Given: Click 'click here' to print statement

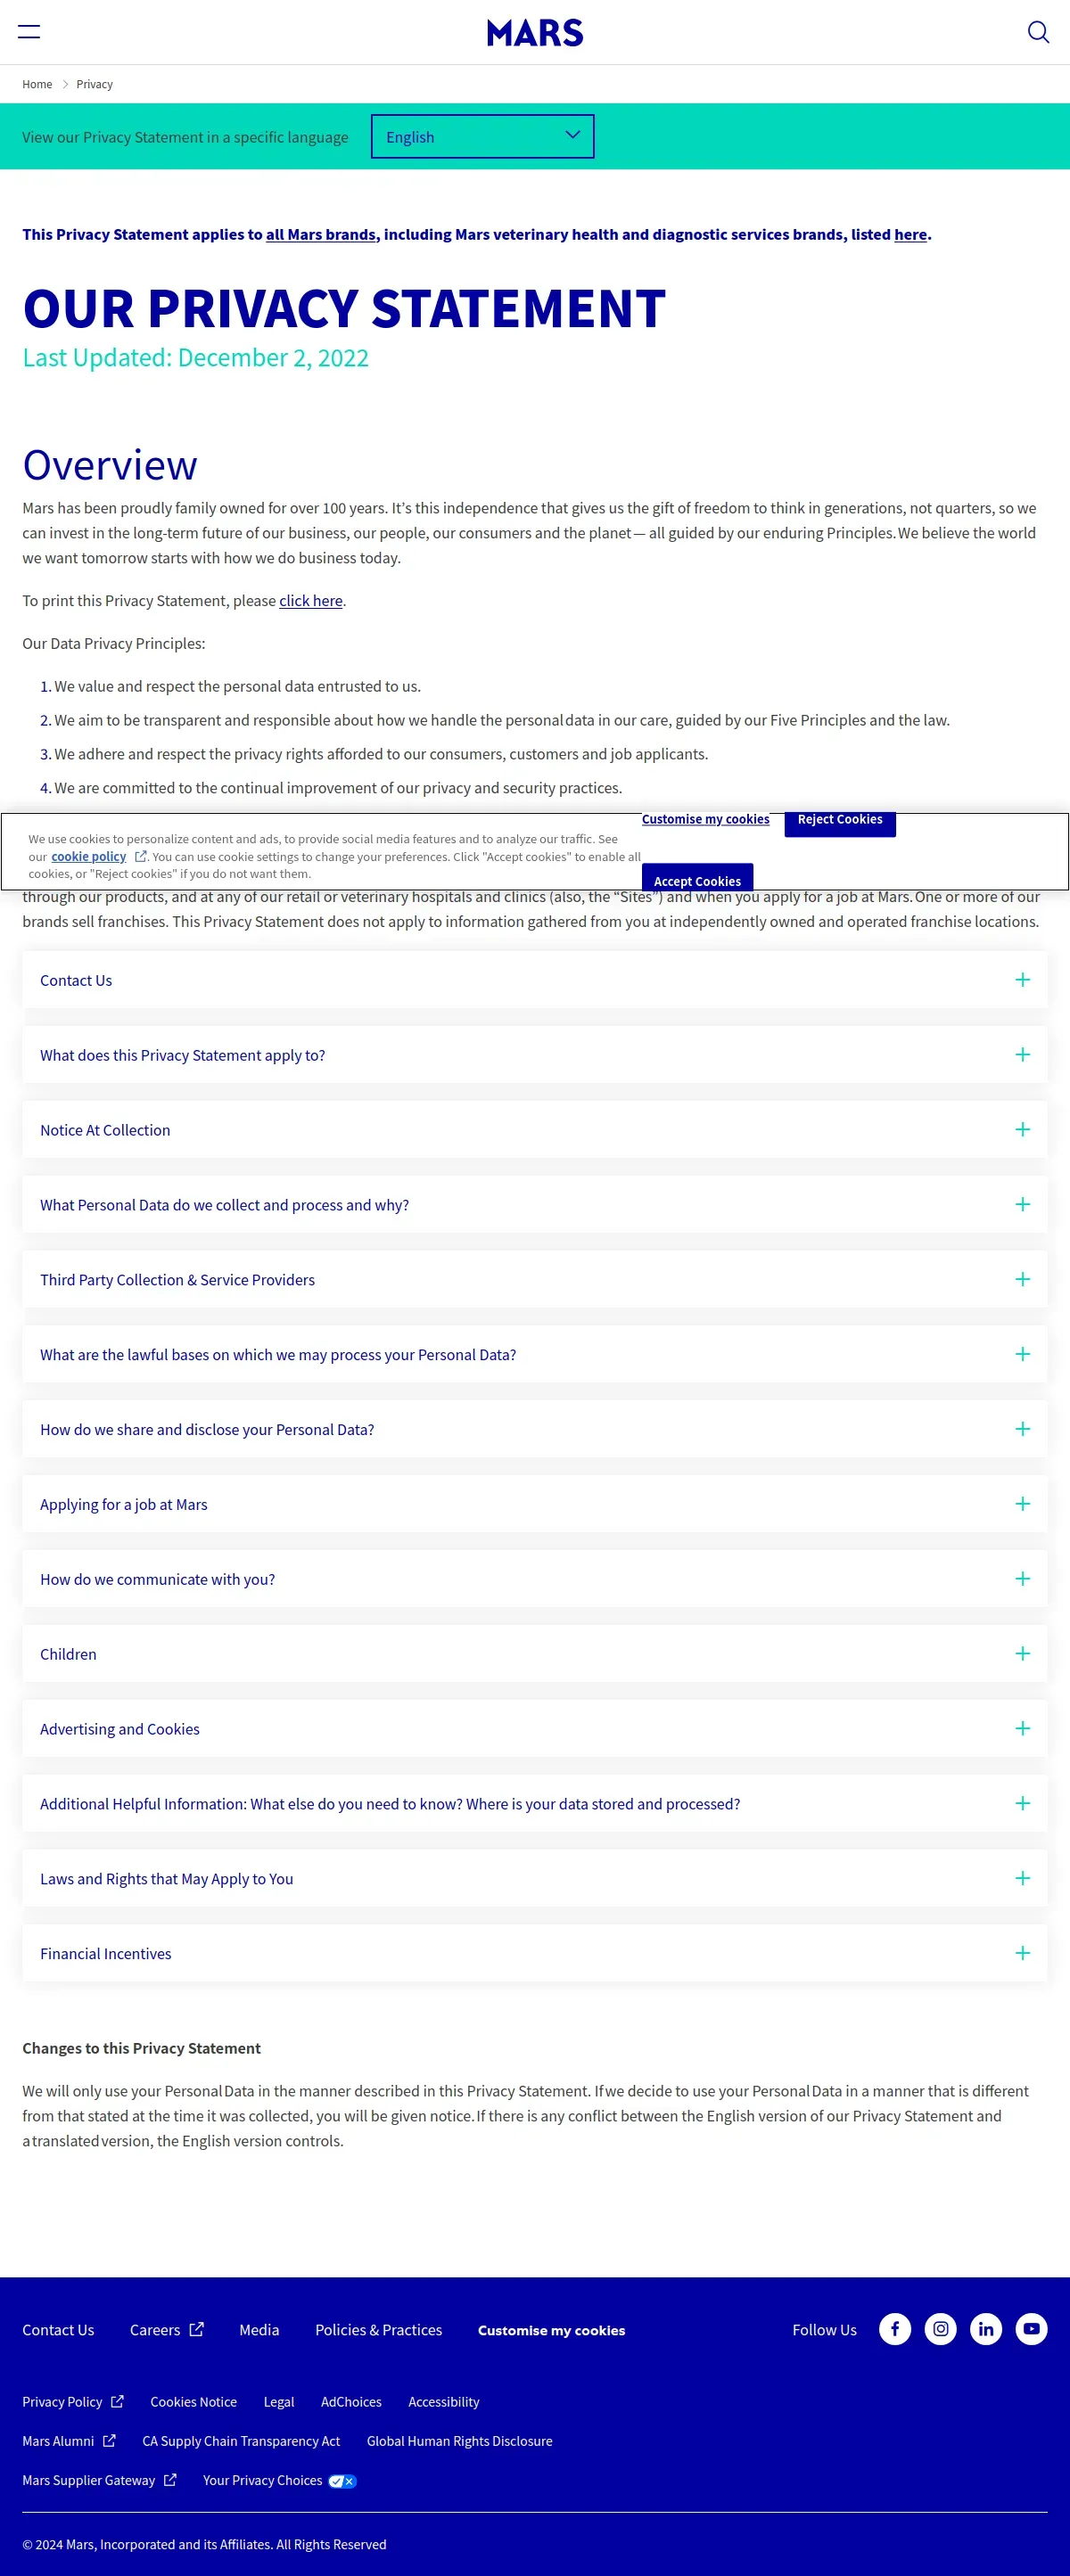Looking at the screenshot, I should (x=310, y=600).
